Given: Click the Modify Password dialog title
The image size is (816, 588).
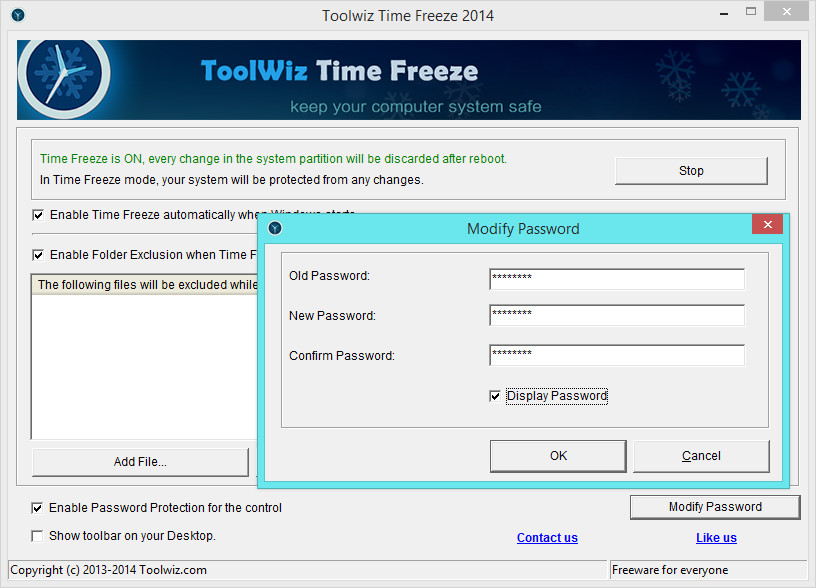Looking at the screenshot, I should pyautogui.click(x=523, y=229).
